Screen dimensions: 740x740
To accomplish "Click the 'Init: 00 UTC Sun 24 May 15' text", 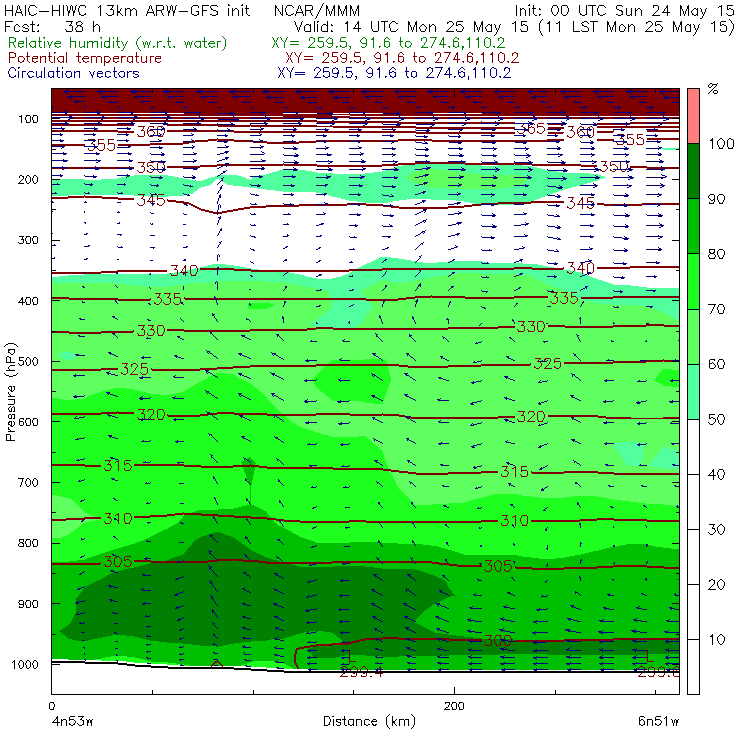I will 624,10.
